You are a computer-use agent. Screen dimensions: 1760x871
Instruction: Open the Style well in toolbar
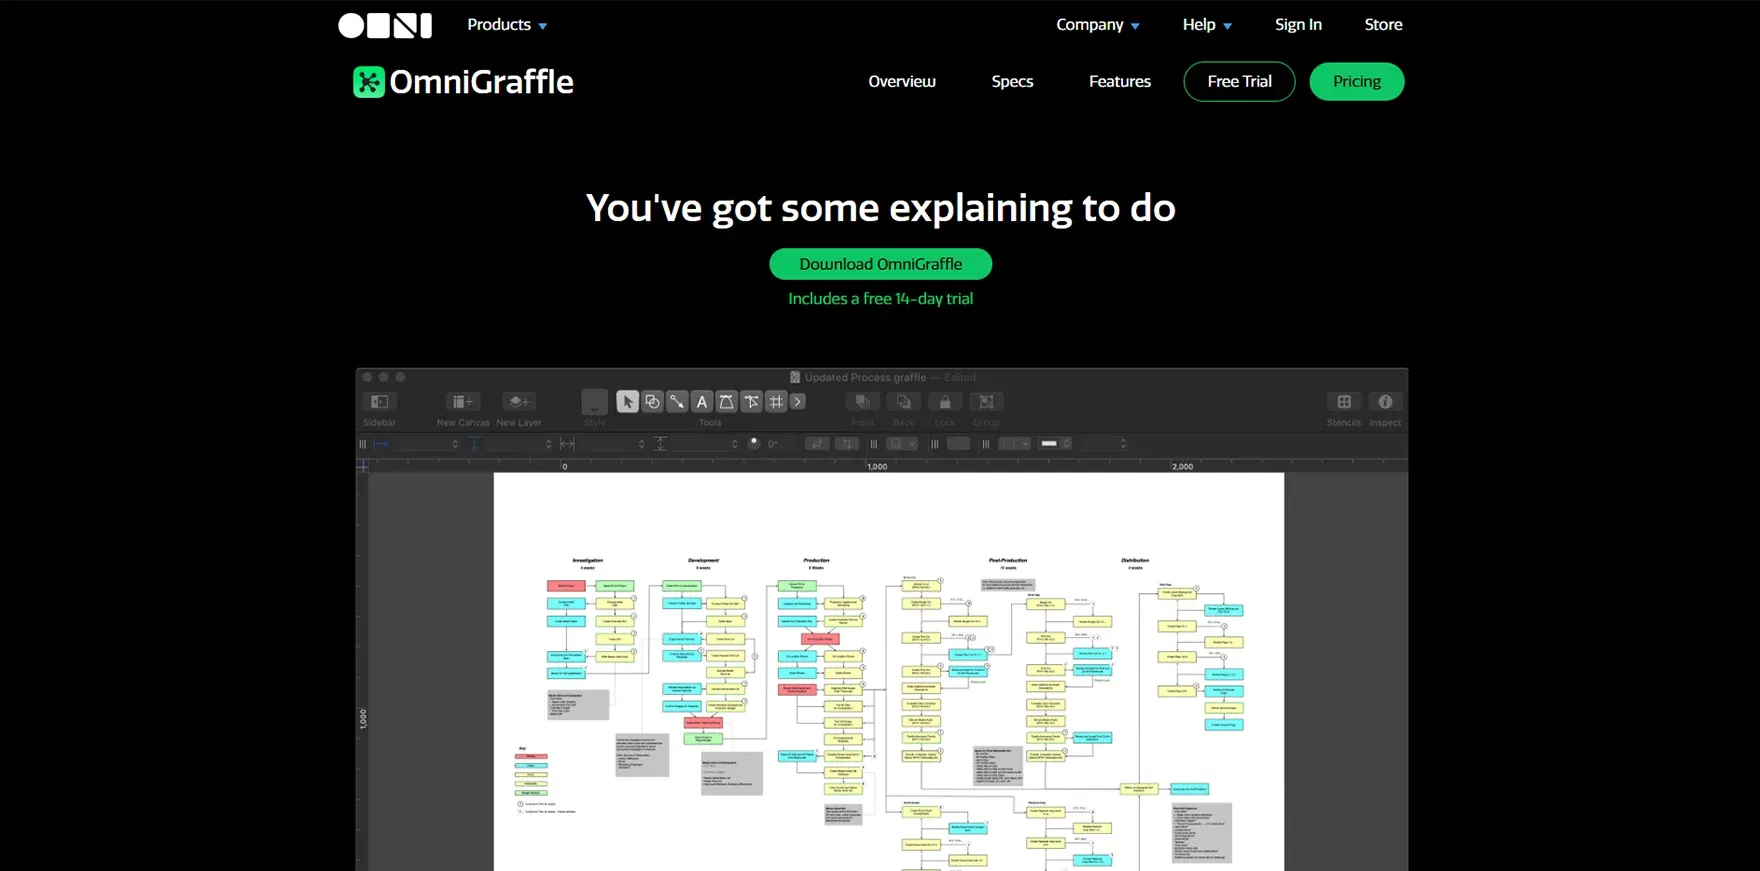(x=595, y=402)
